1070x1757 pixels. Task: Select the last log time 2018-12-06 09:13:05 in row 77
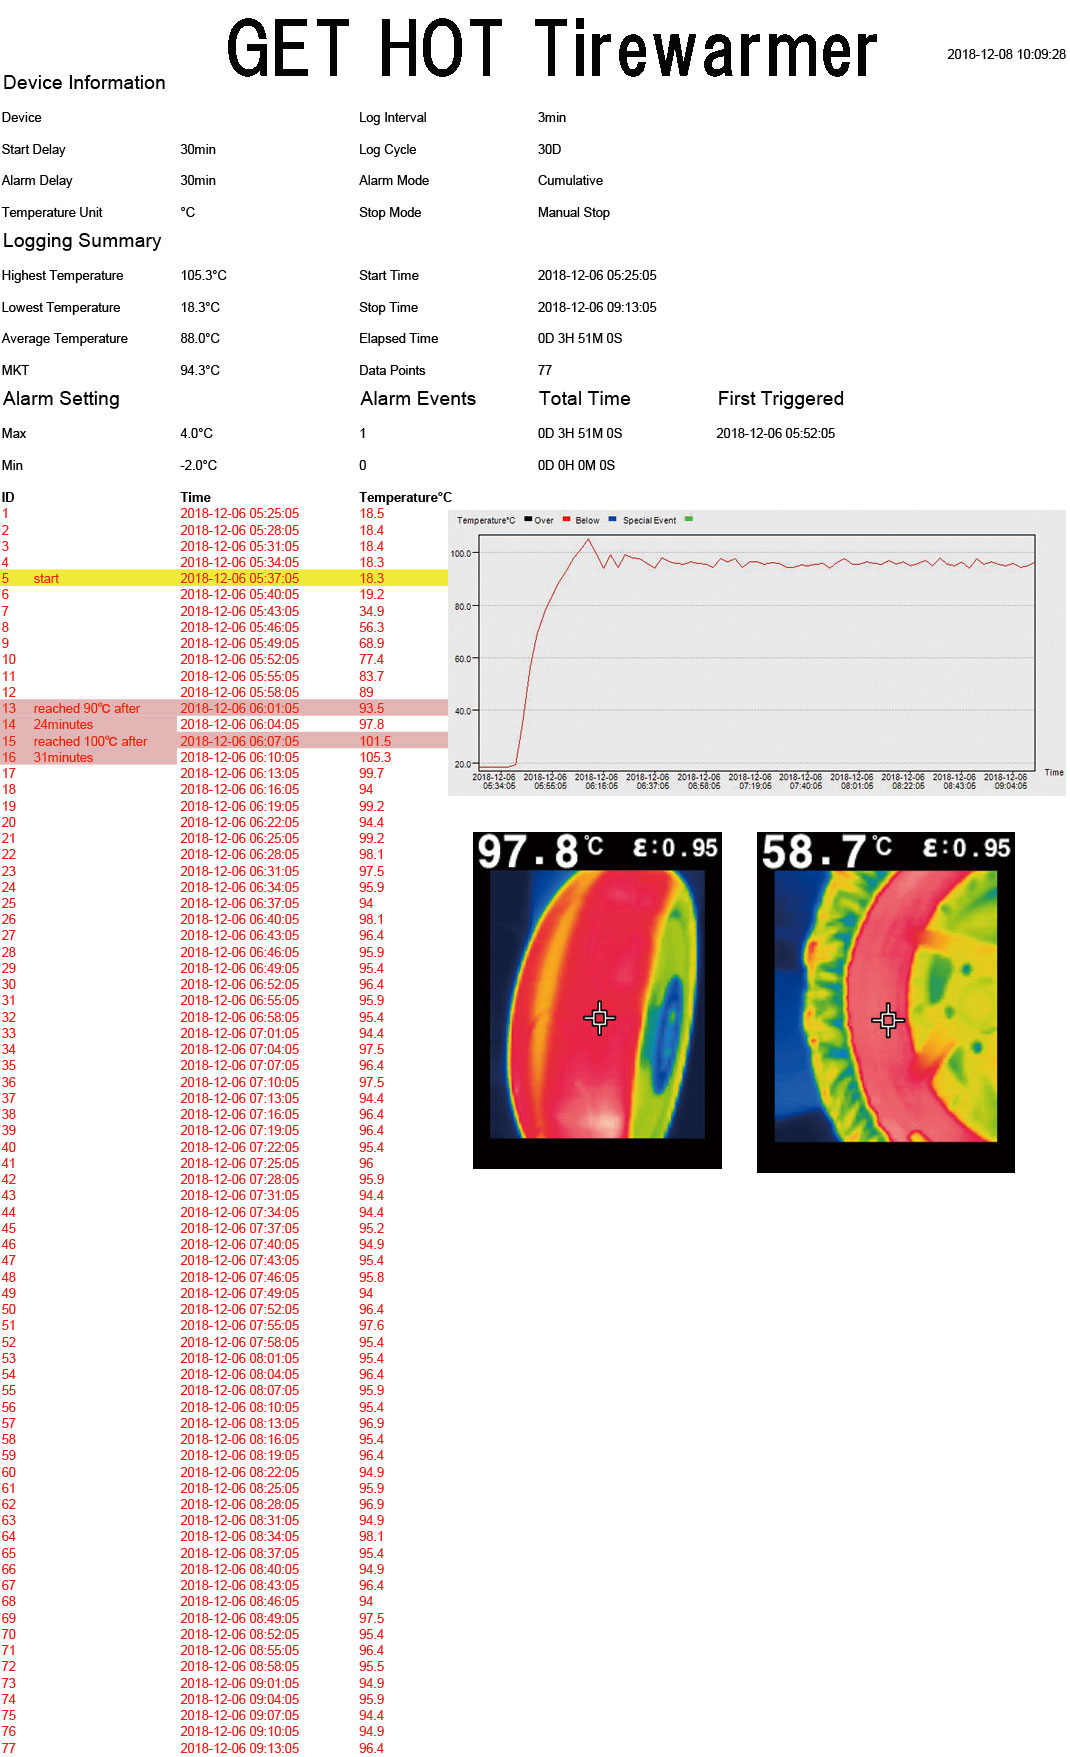(x=240, y=1748)
